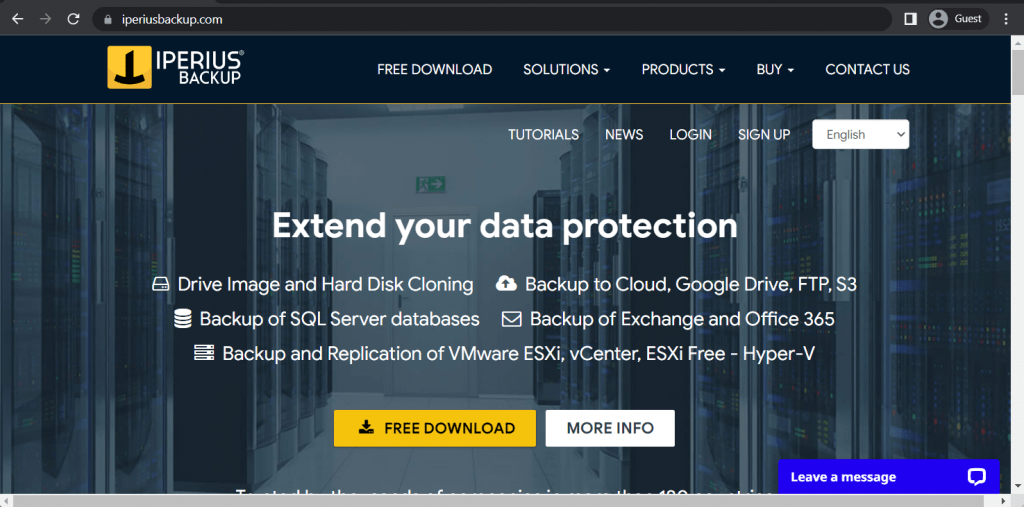Screen dimensions: 1024x507
Task: Open the English language selector
Action: [860, 135]
